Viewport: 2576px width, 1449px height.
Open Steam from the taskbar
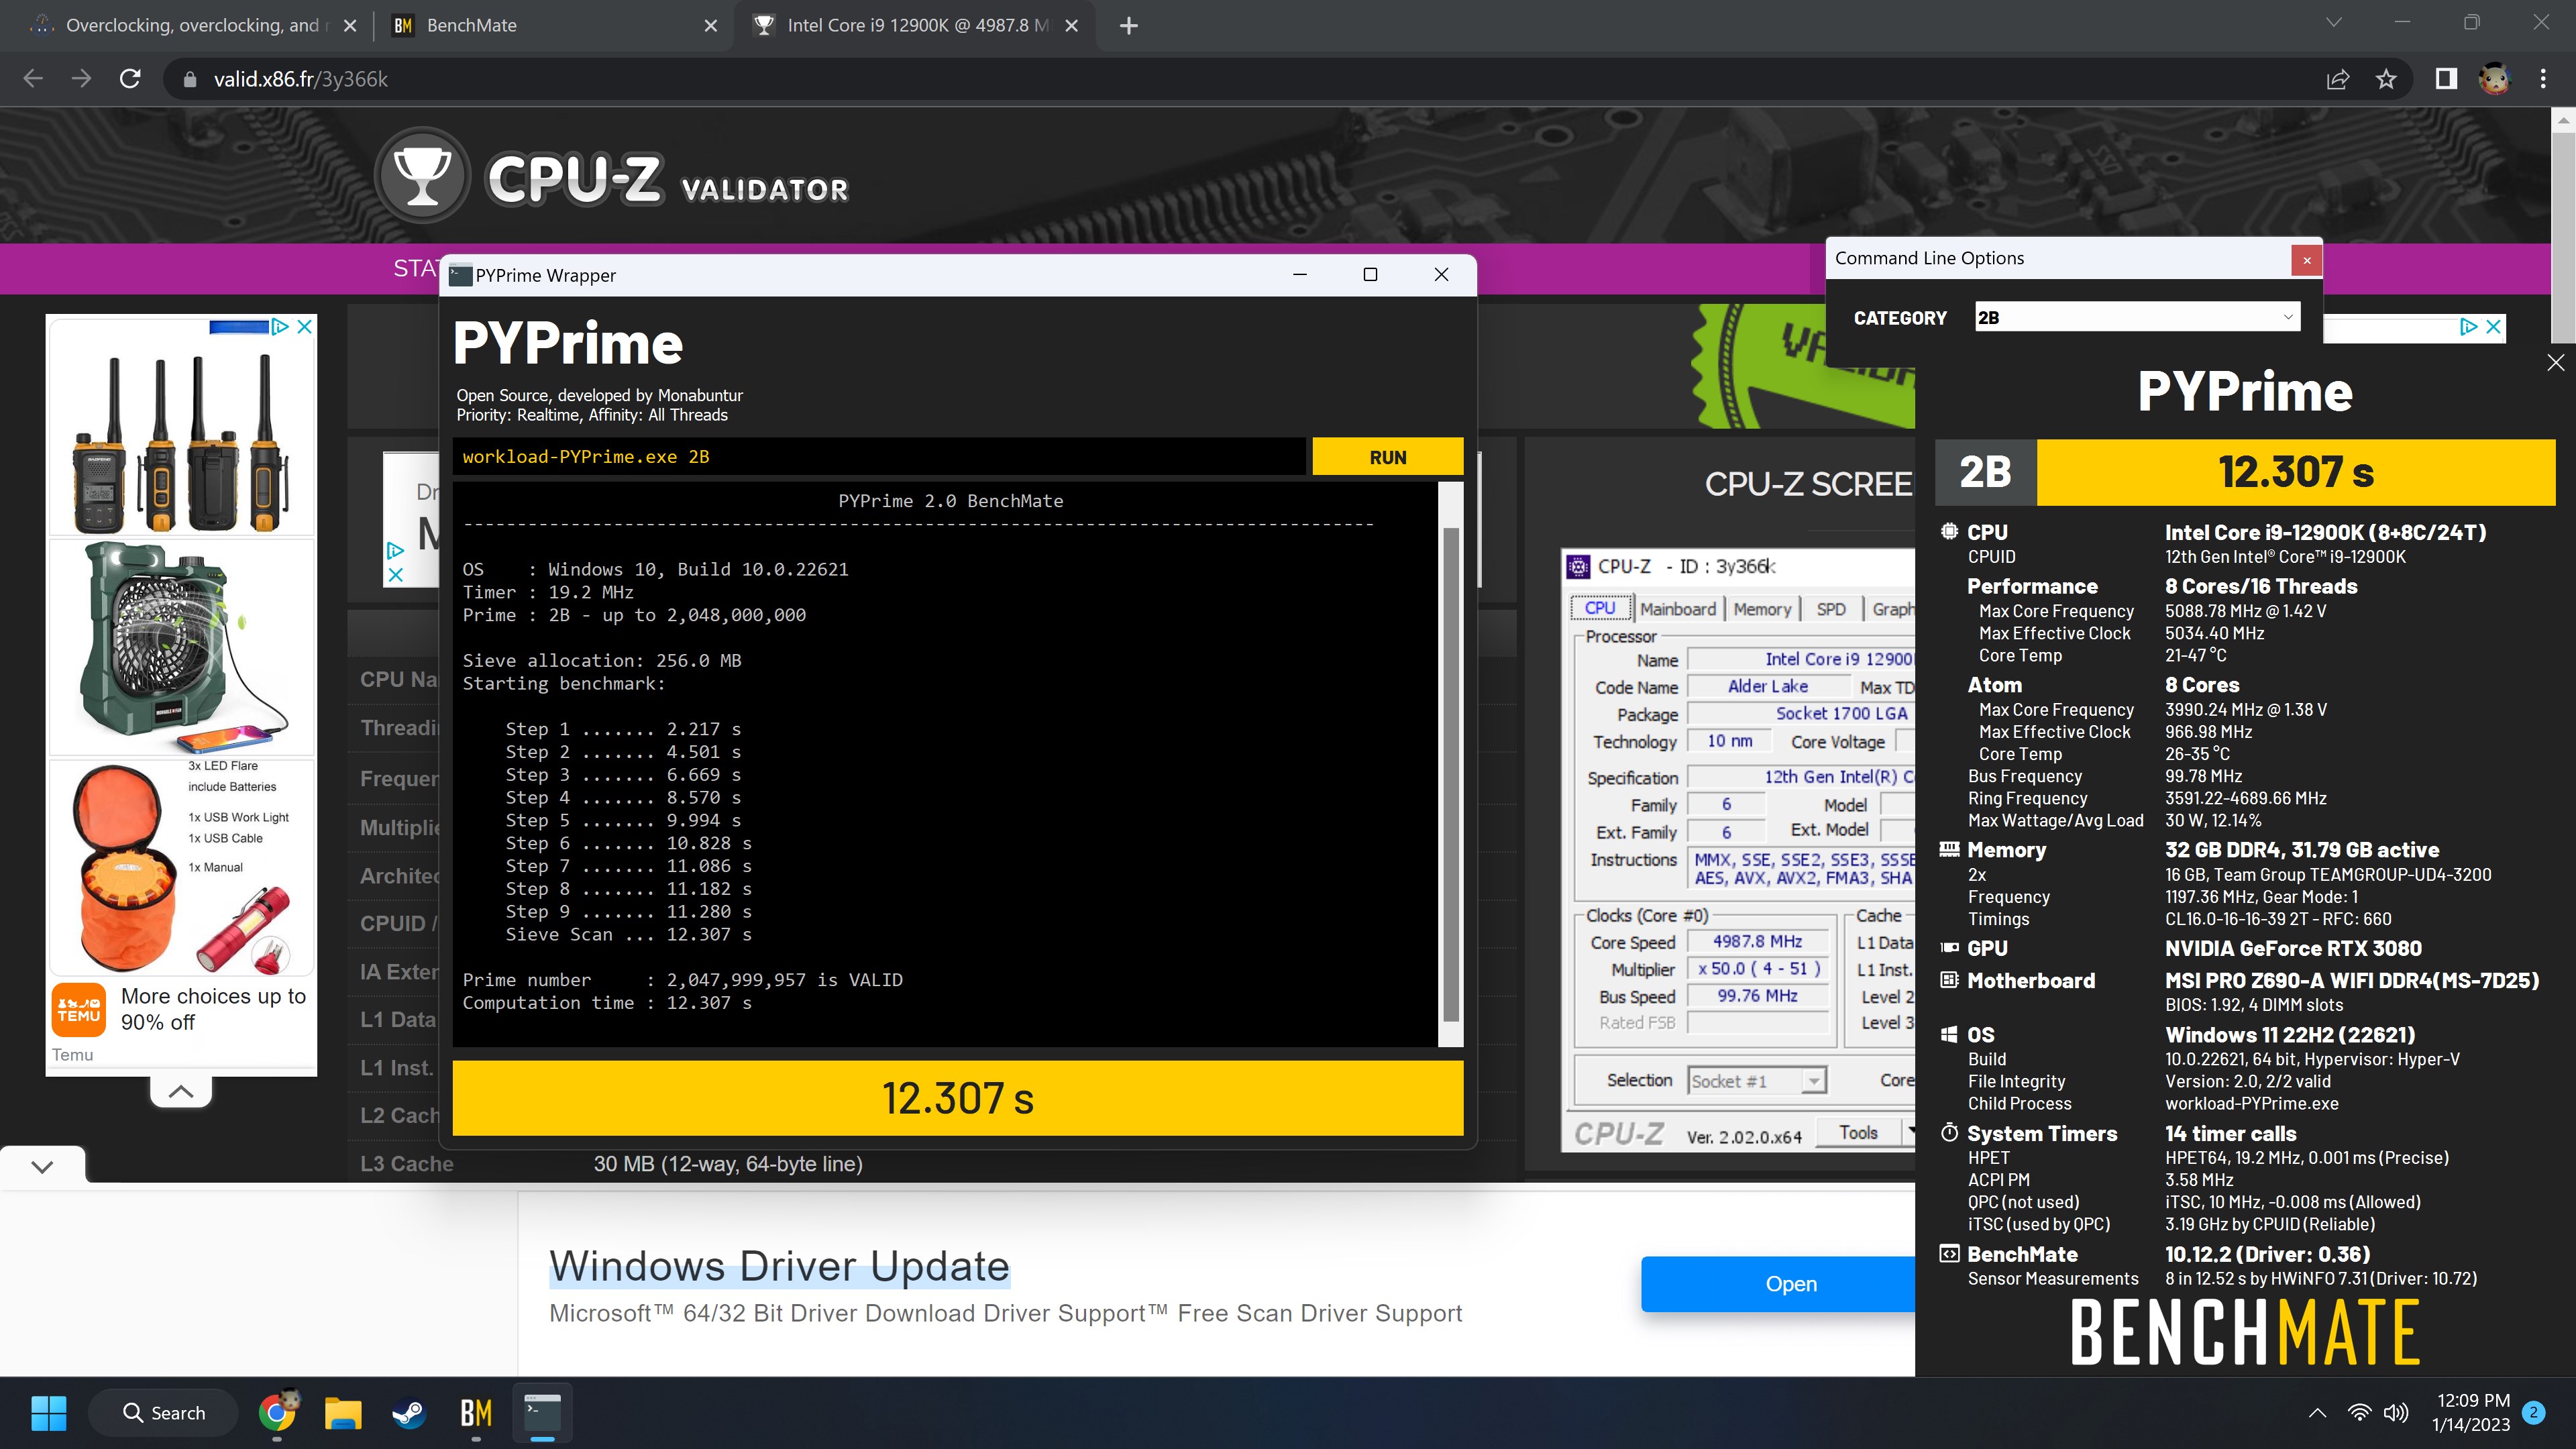click(x=409, y=1413)
